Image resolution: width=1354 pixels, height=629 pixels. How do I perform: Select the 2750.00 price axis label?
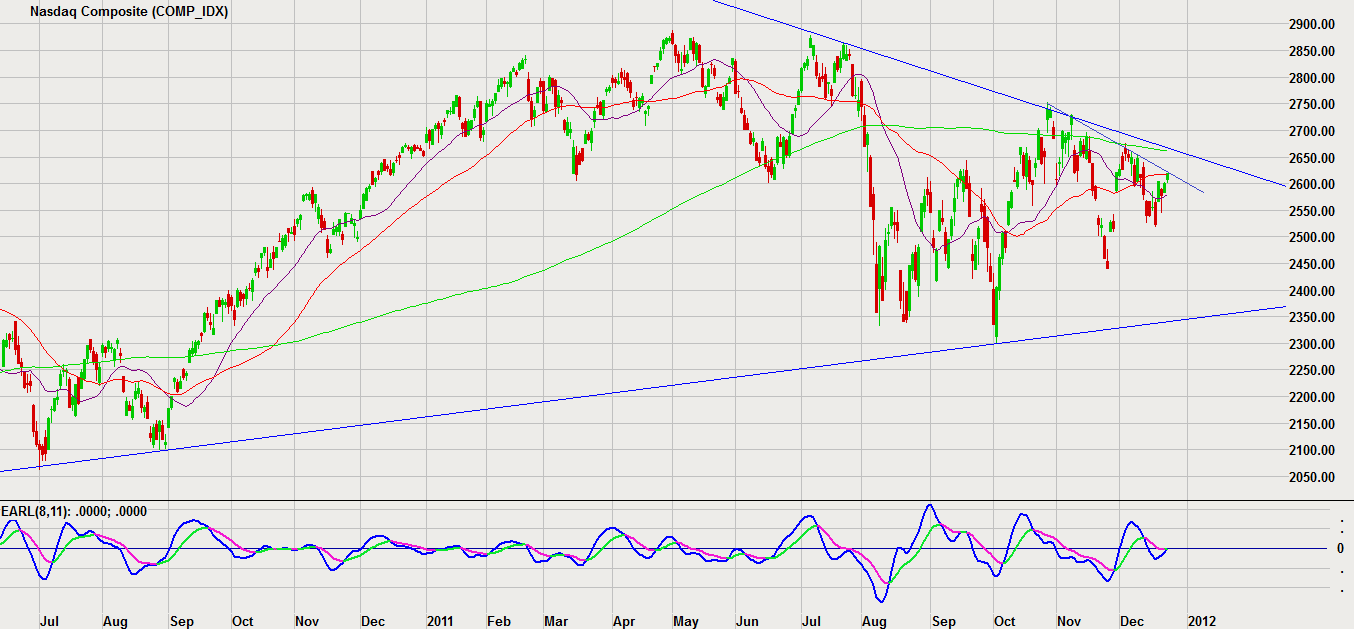point(1310,104)
